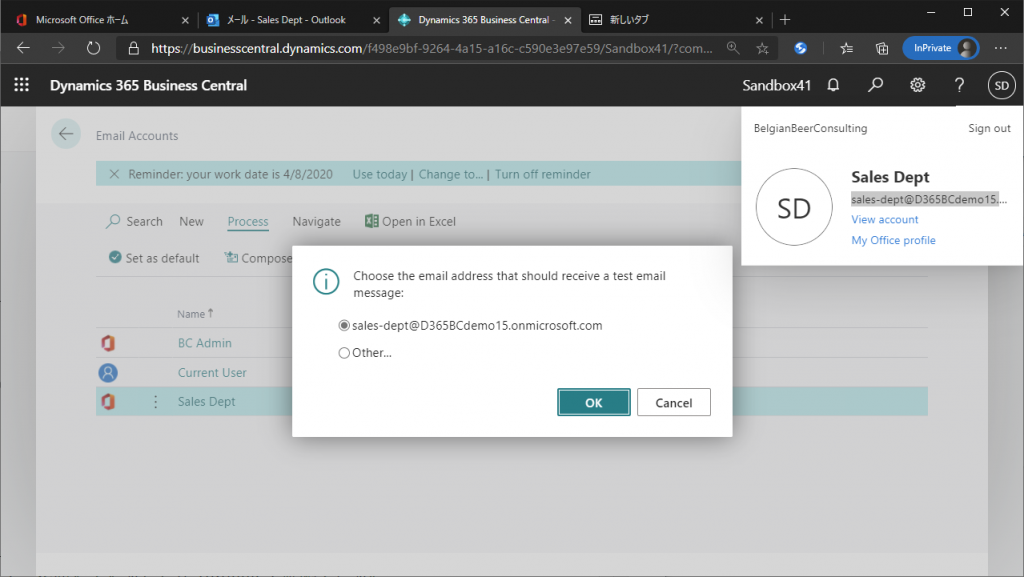1024x577 pixels.
Task: Open the Navigate menu
Action: click(316, 221)
